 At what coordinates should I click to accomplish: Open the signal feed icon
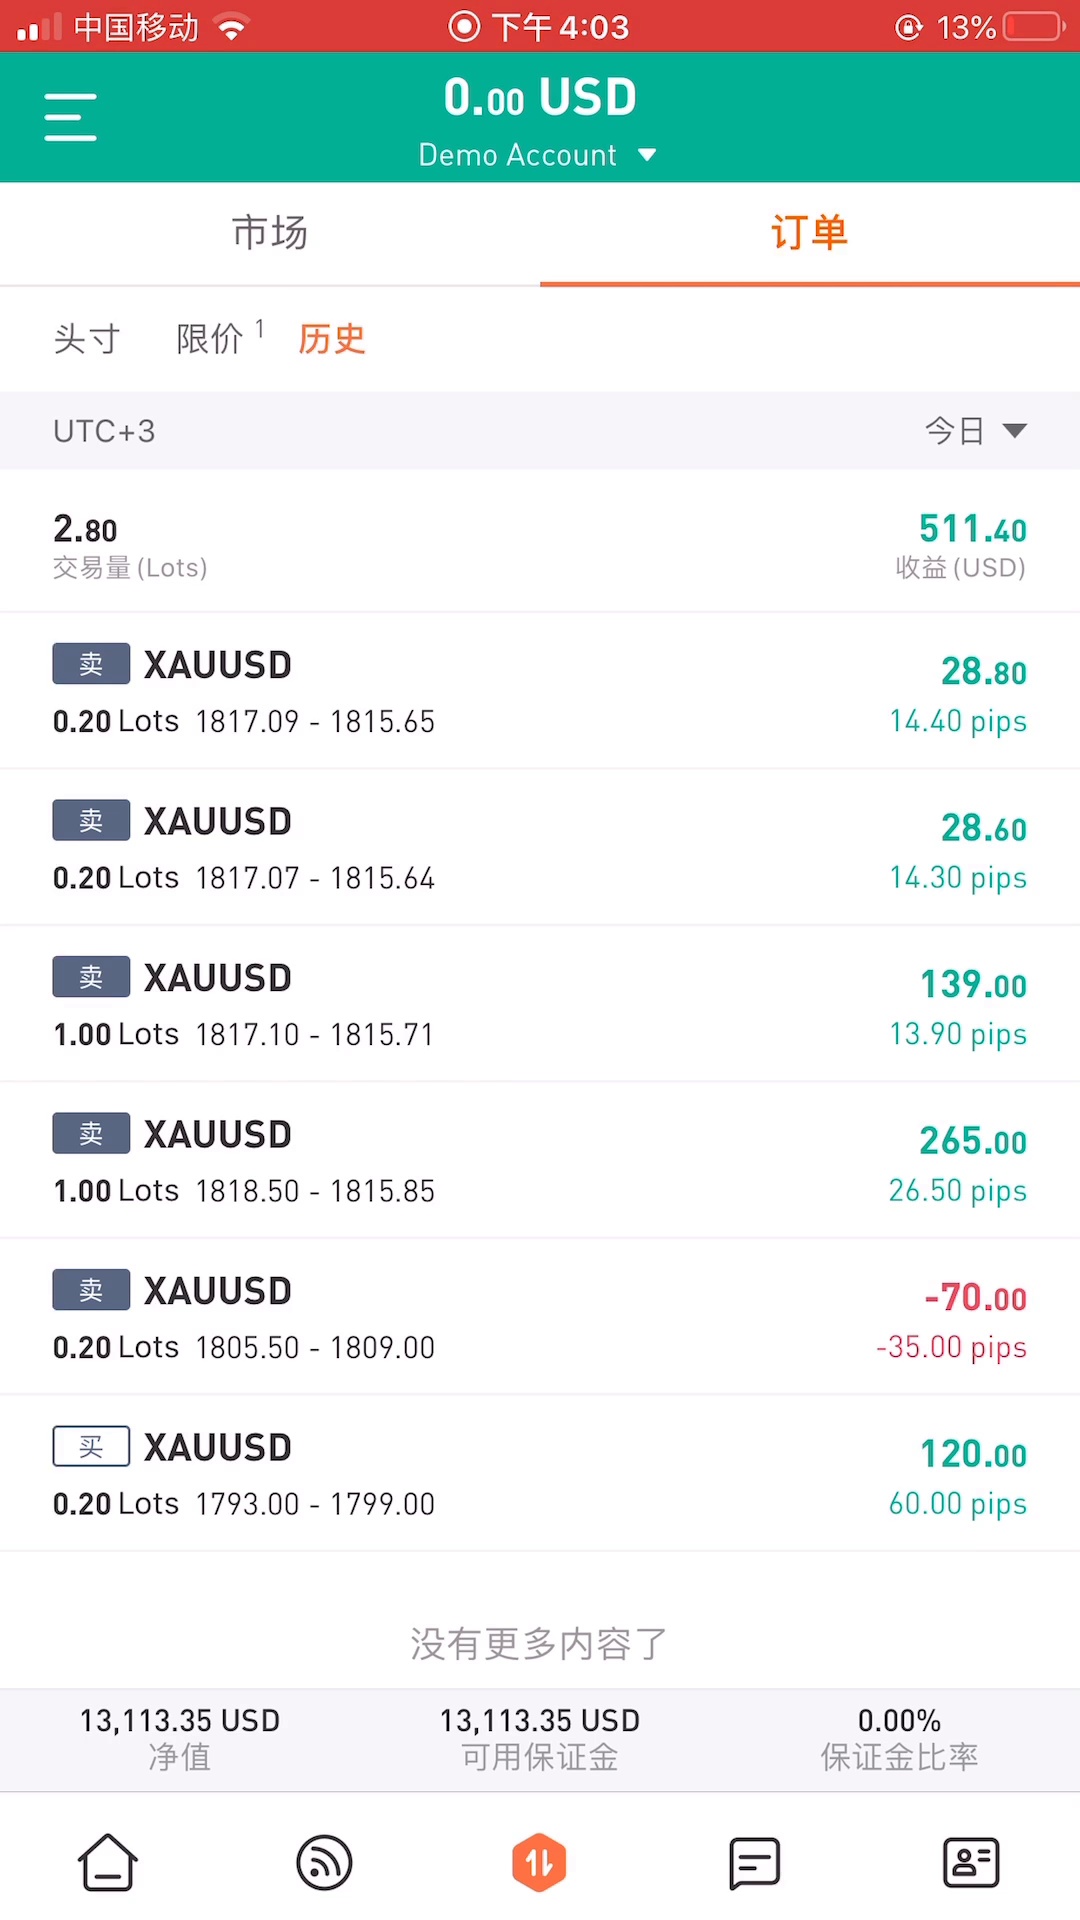324,1862
